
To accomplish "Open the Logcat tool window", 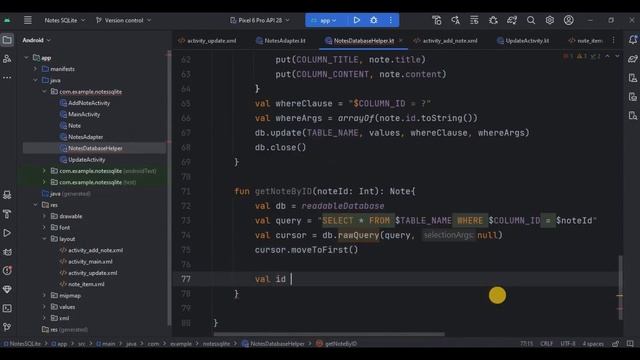I will click(7, 252).
